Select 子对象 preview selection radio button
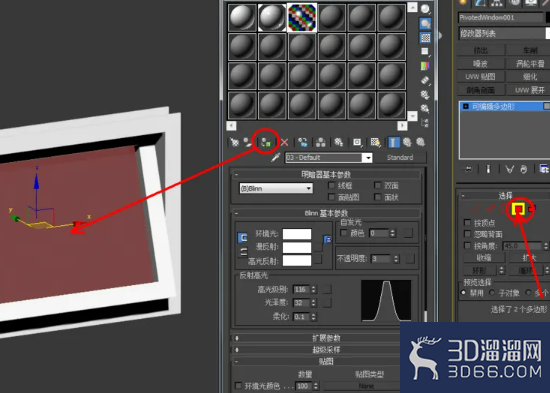This screenshot has height=393, width=550. [492, 292]
